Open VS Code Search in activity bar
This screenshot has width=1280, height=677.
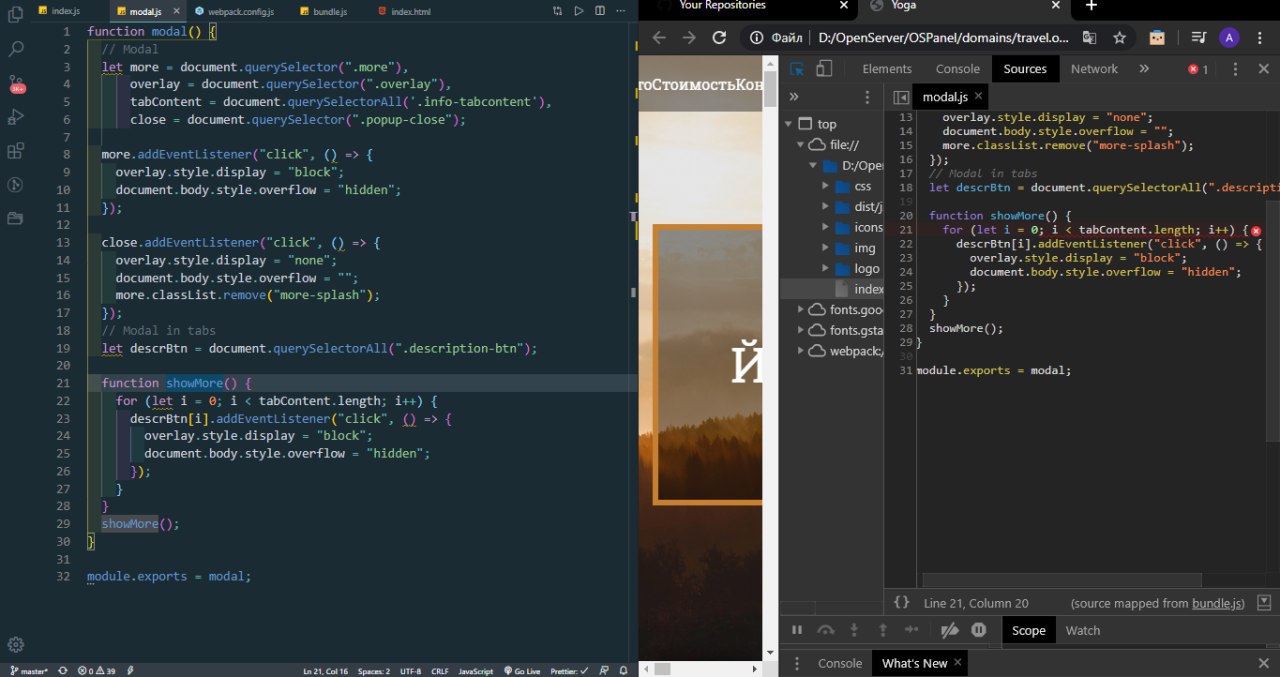16,48
